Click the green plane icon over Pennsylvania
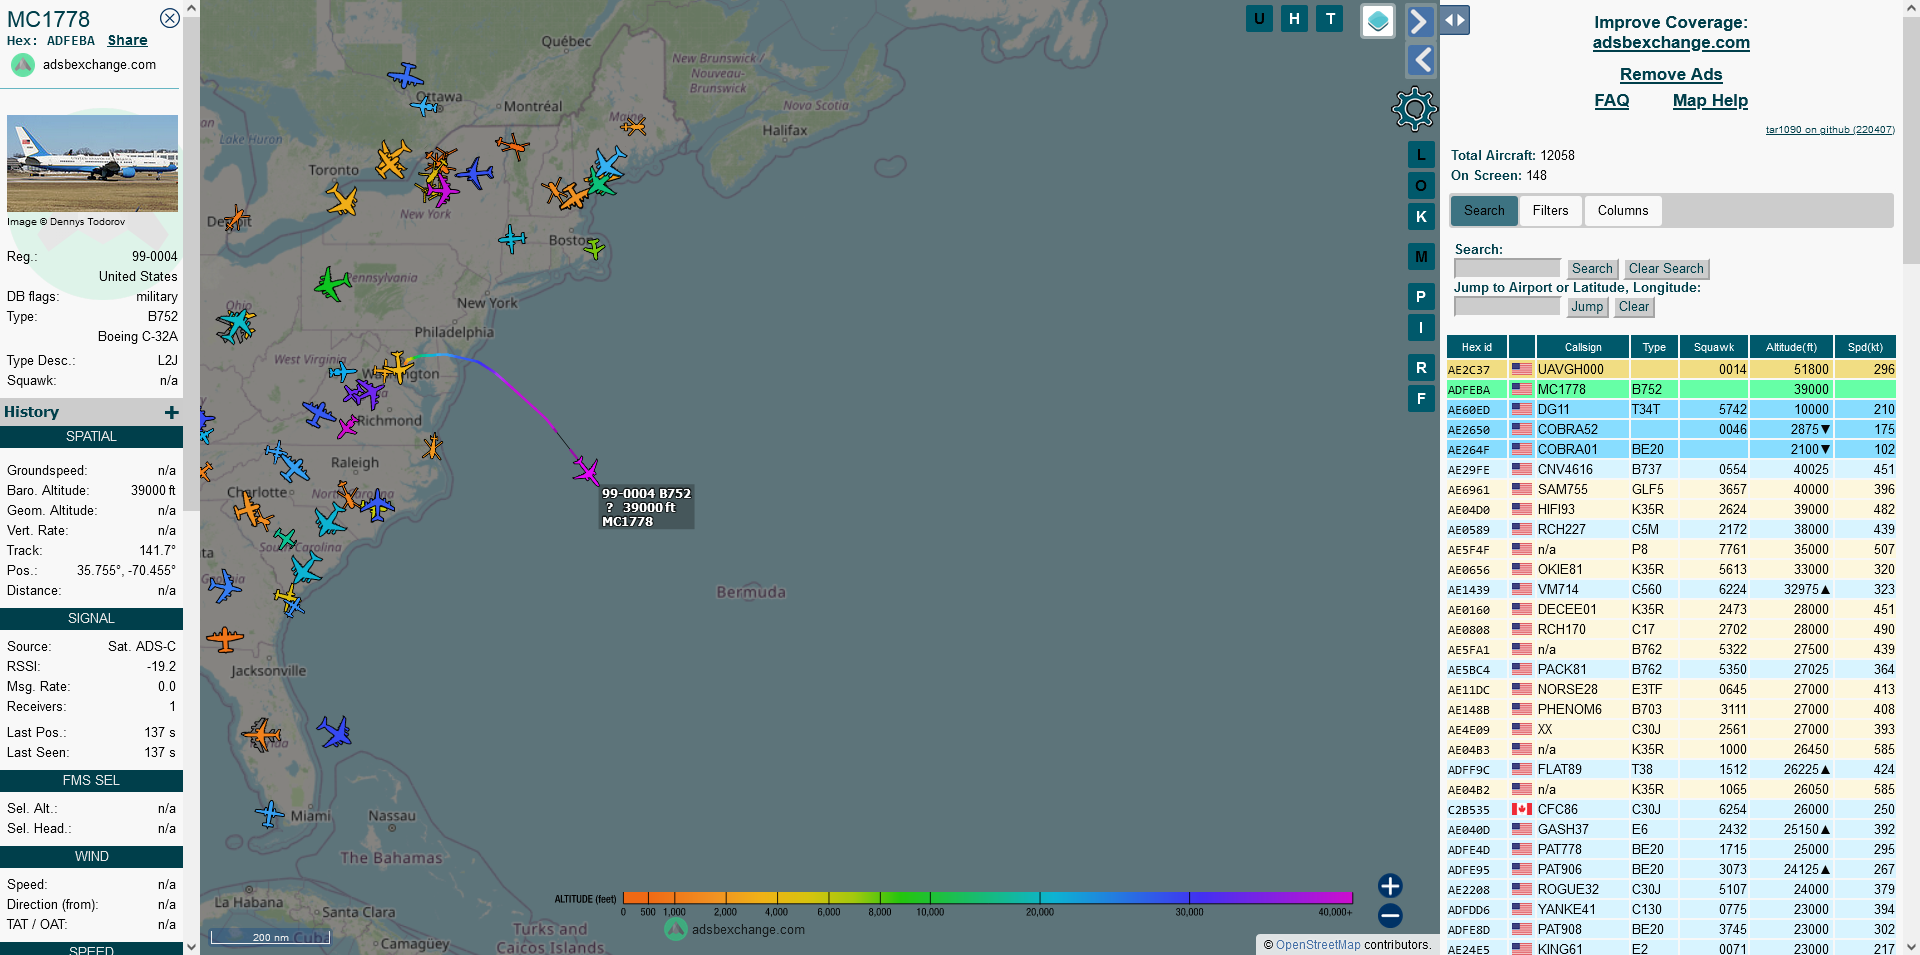 pyautogui.click(x=332, y=284)
